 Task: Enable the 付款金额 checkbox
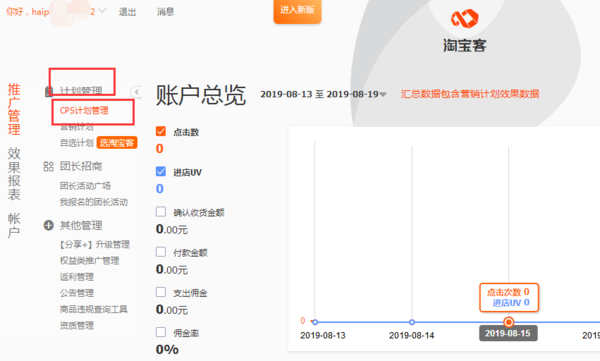tap(161, 252)
